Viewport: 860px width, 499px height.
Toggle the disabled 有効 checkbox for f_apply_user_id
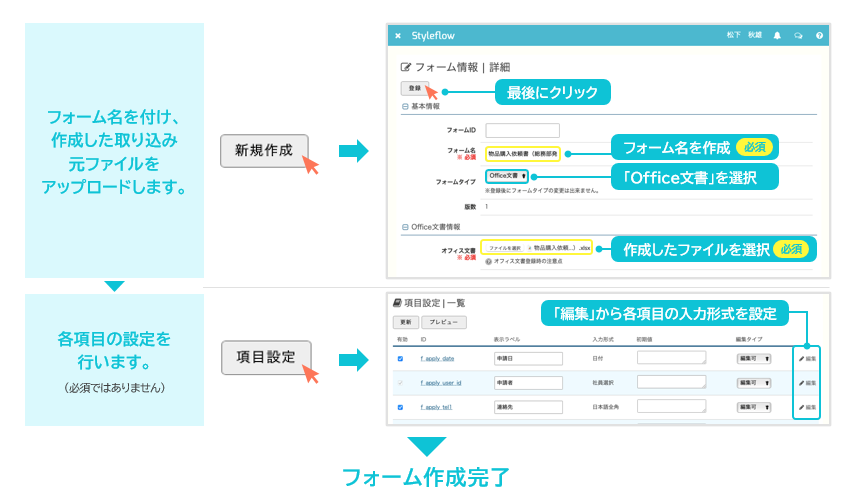[x=400, y=383]
